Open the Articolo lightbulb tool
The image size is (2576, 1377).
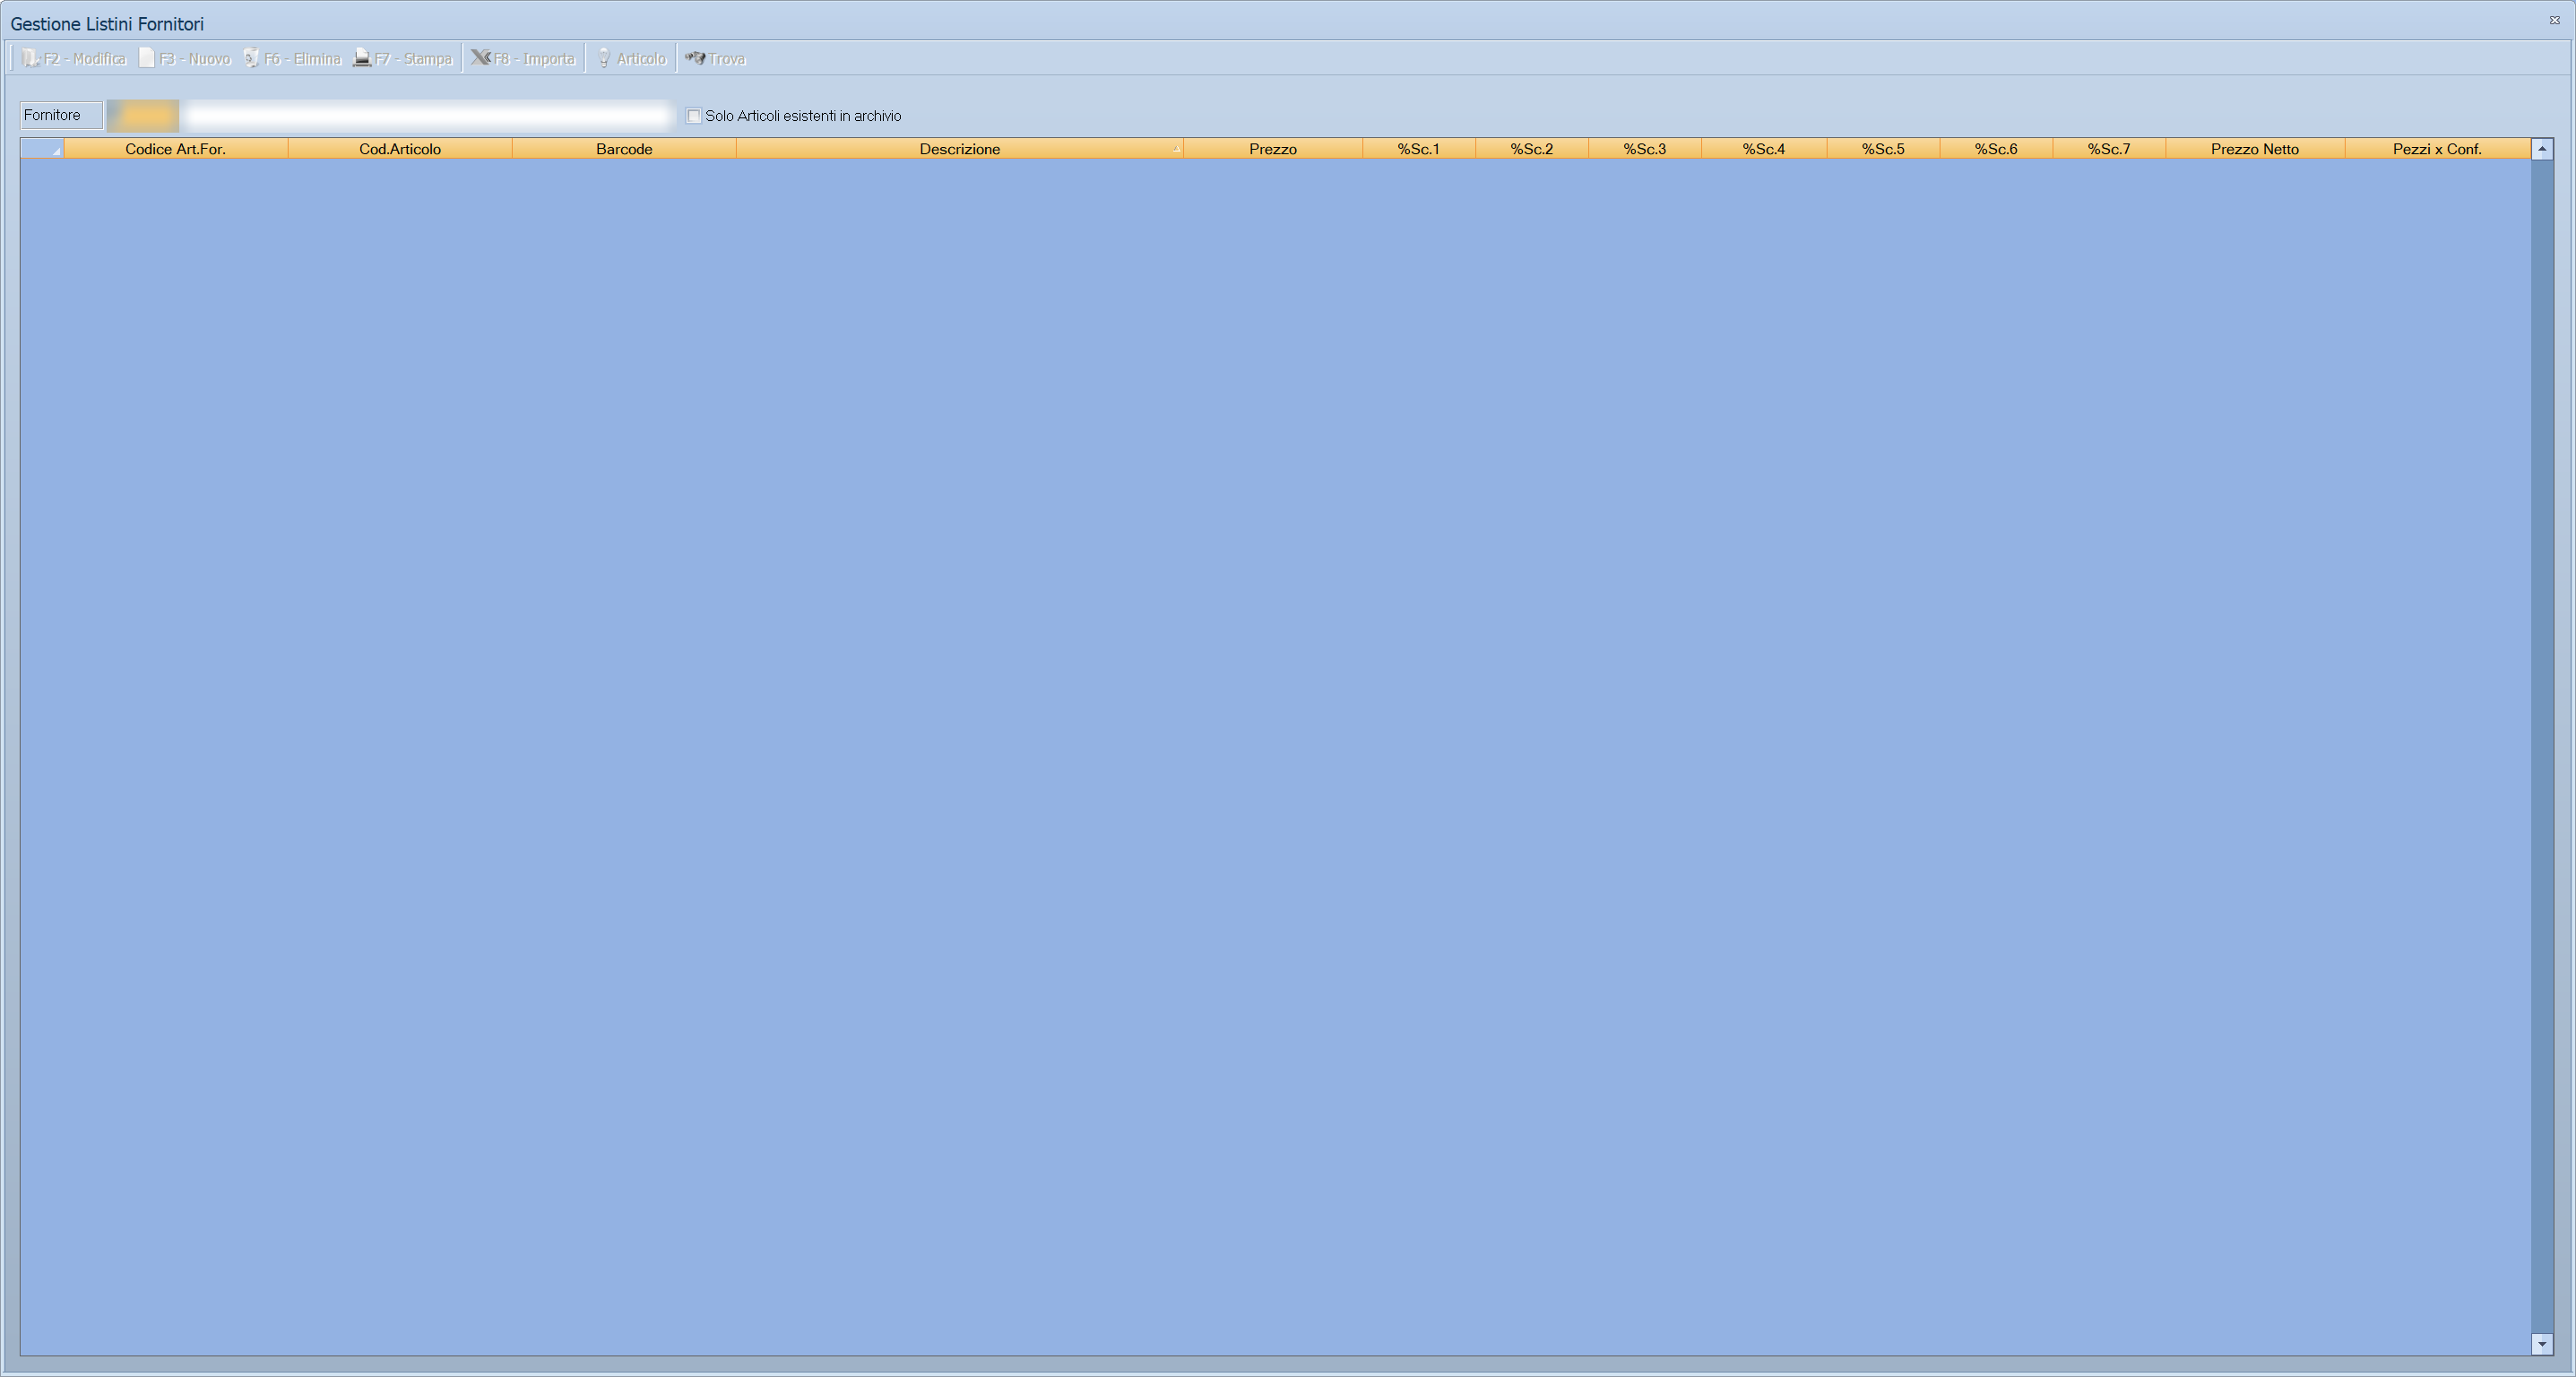pyautogui.click(x=631, y=59)
